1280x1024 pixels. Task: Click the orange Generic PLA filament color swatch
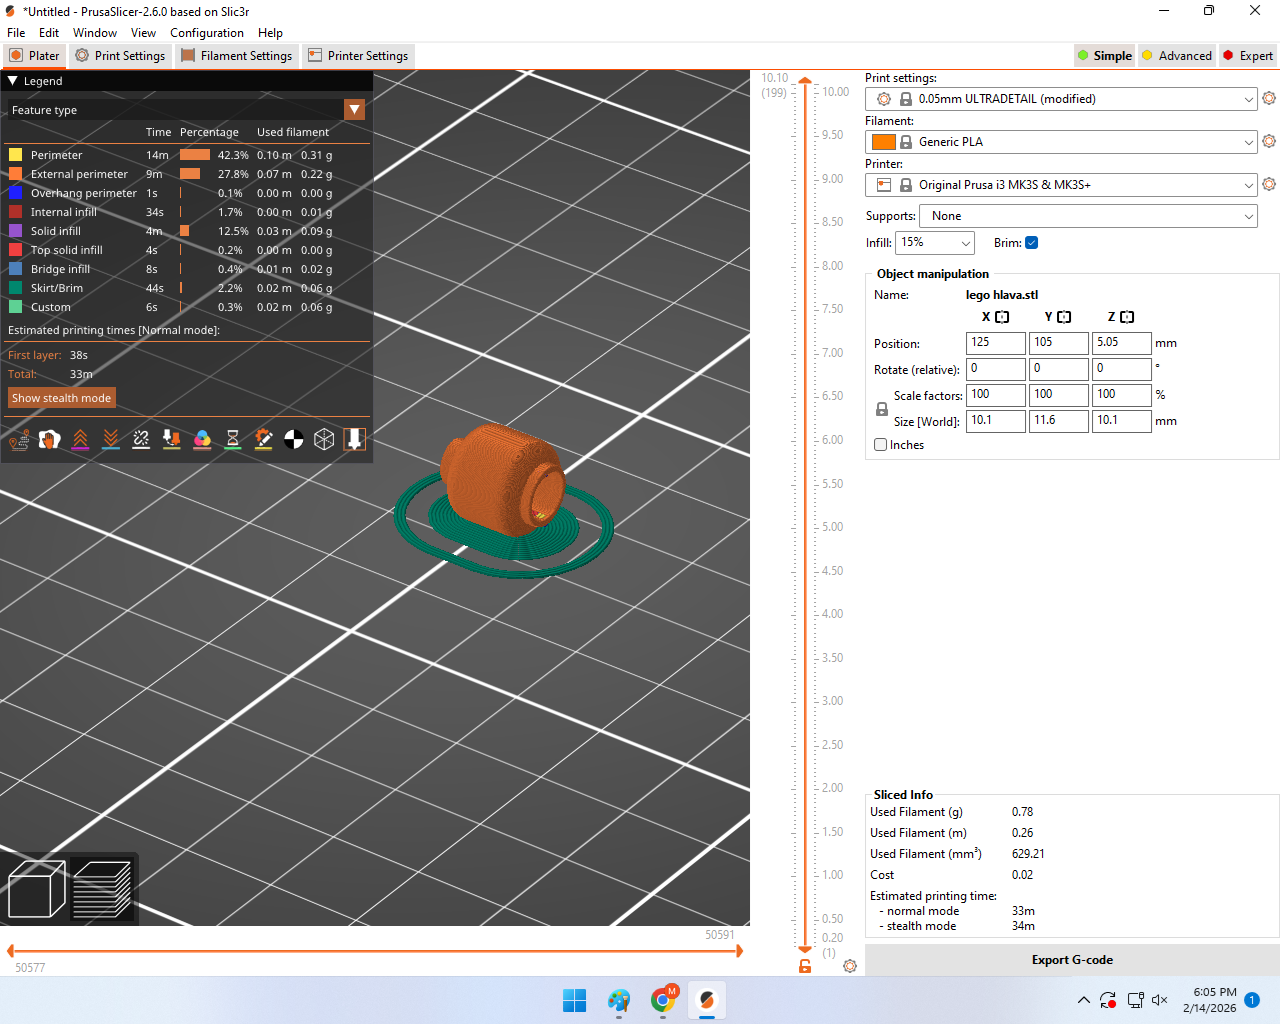[x=884, y=142]
